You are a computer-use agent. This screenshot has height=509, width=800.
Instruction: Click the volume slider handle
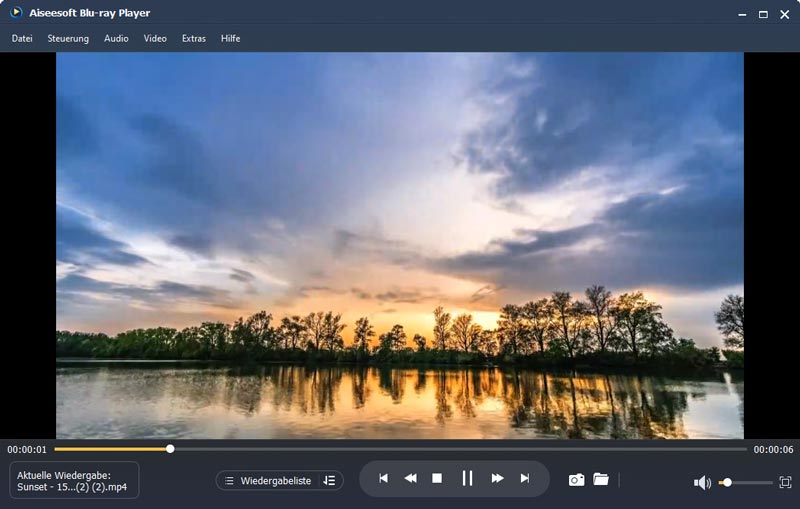coord(728,482)
